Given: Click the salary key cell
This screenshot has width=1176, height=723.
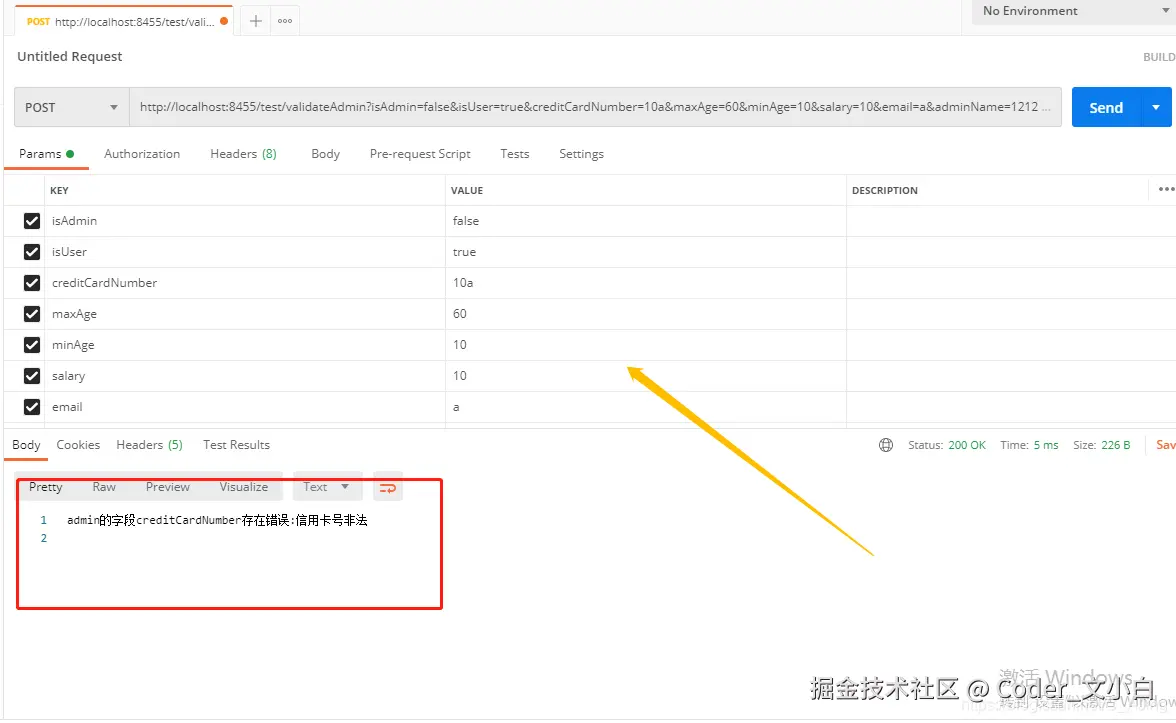Looking at the screenshot, I should [244, 376].
